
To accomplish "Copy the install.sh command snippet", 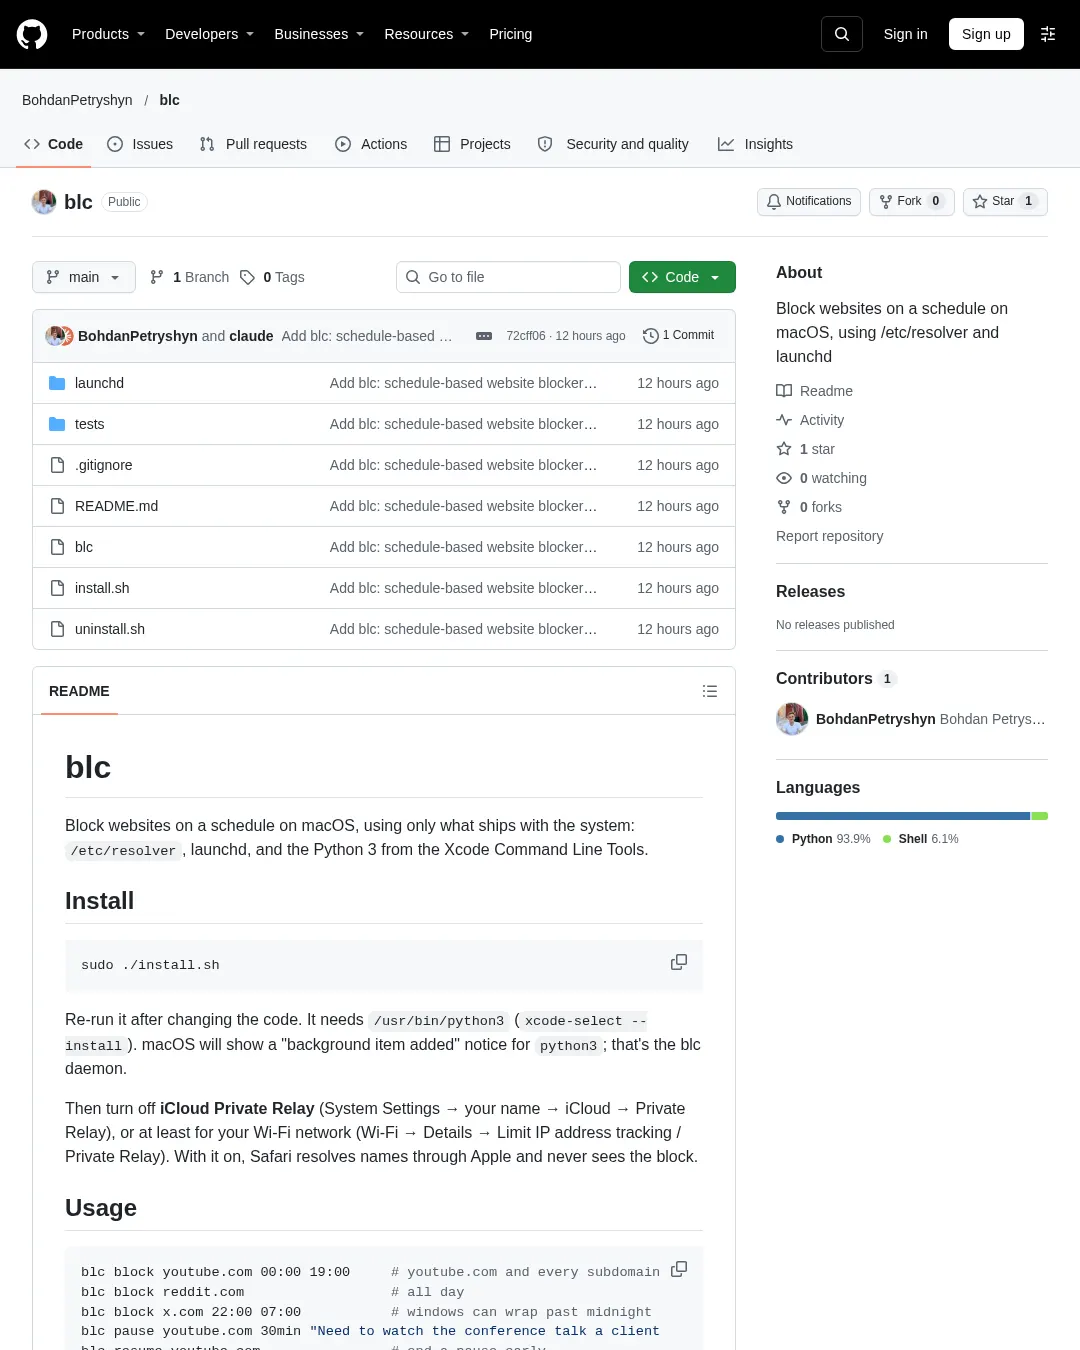I will point(679,962).
